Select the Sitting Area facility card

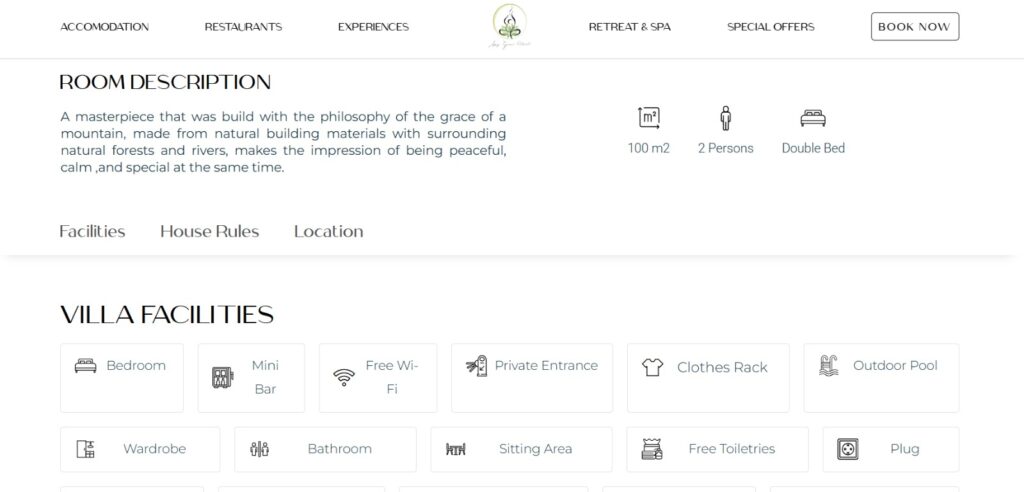(521, 449)
